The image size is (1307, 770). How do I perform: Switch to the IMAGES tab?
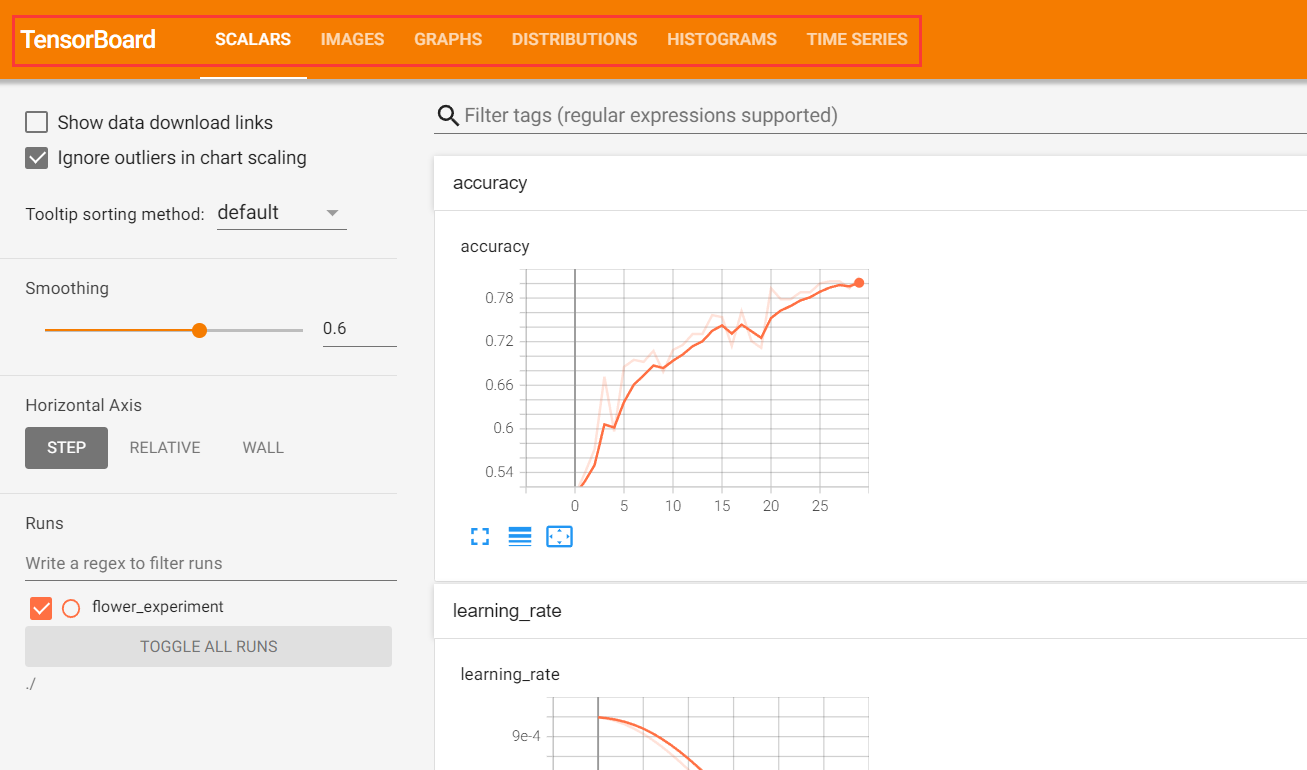352,39
